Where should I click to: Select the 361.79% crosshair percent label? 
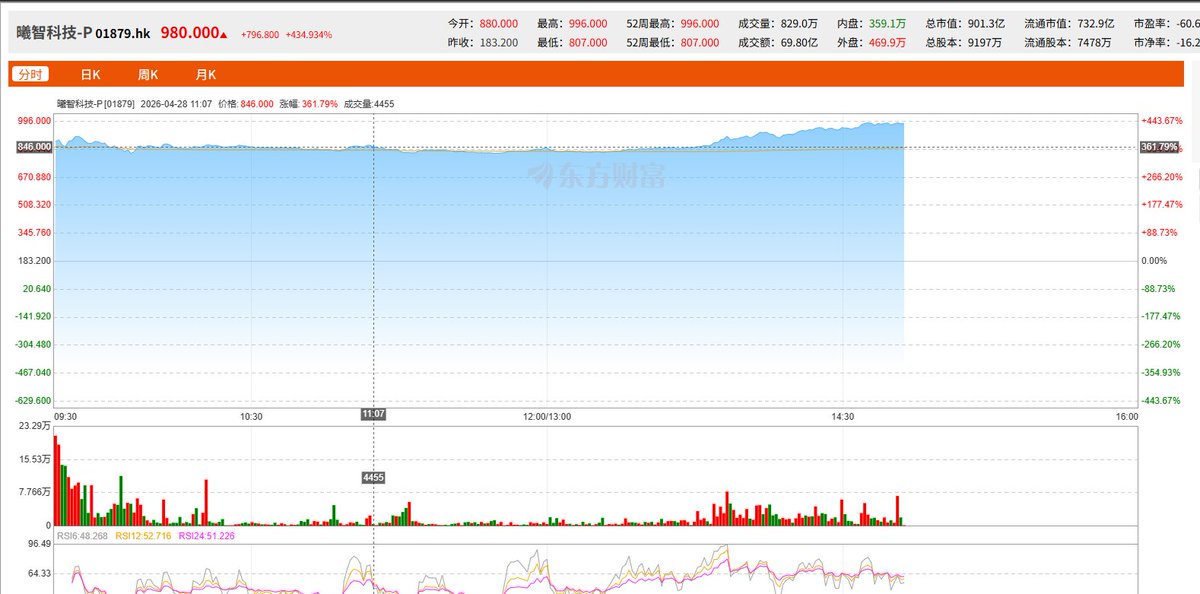[1159, 147]
